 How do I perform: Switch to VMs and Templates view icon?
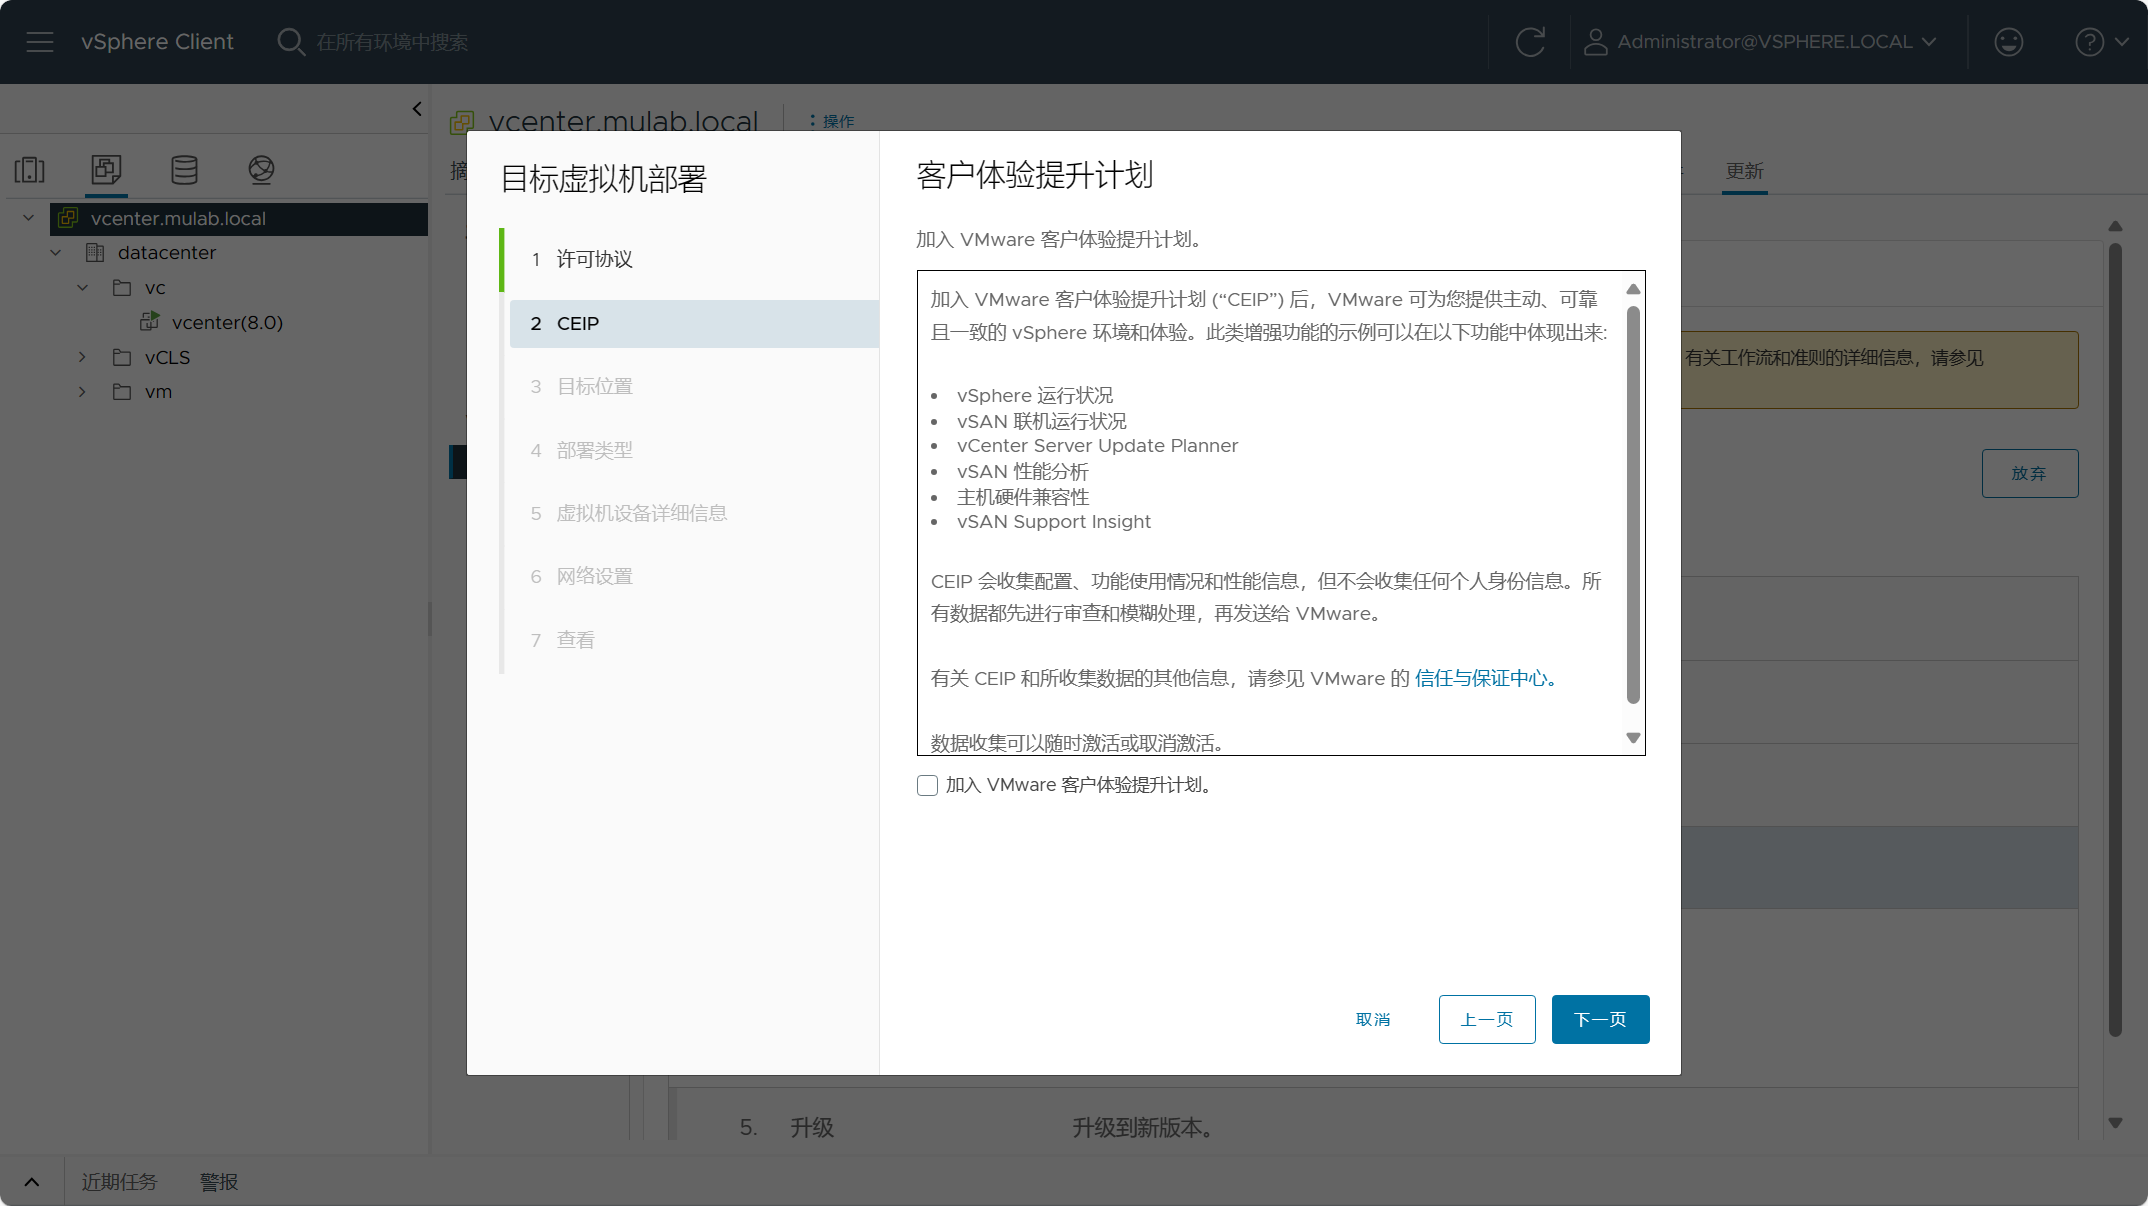pyautogui.click(x=106, y=170)
